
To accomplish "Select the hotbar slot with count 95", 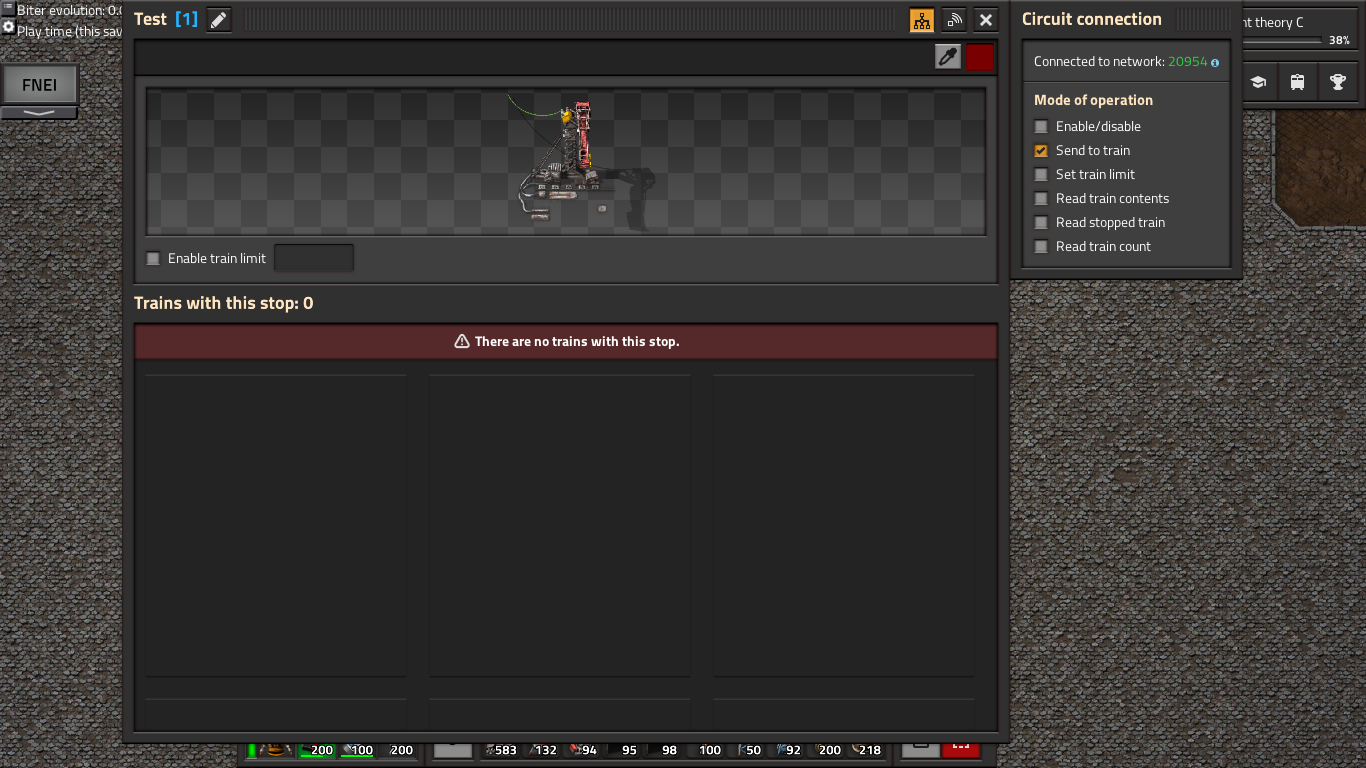I will coord(620,748).
